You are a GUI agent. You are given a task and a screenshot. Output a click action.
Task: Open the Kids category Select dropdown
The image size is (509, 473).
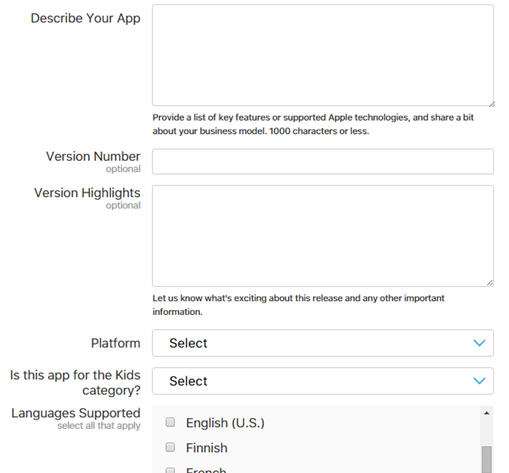323,381
